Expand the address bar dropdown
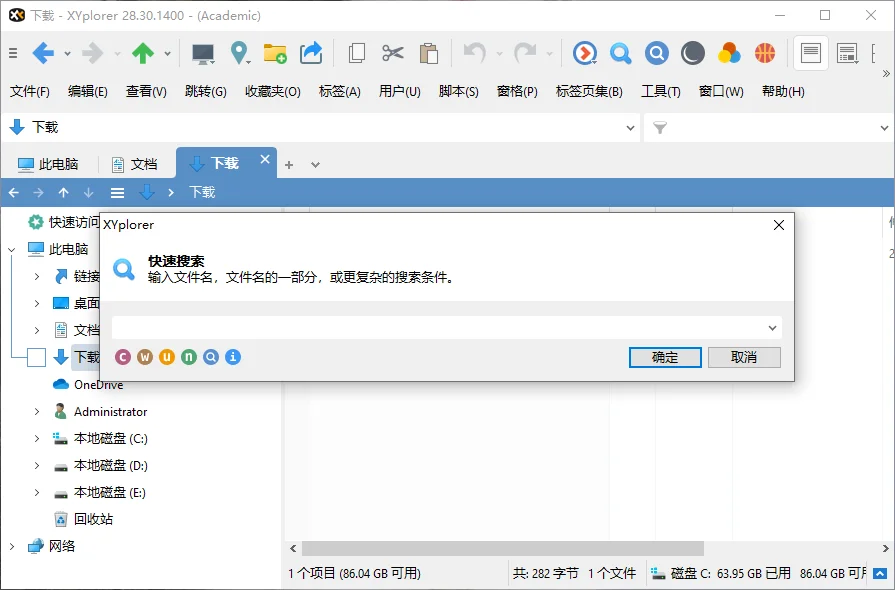This screenshot has height=590, width=895. (x=630, y=128)
